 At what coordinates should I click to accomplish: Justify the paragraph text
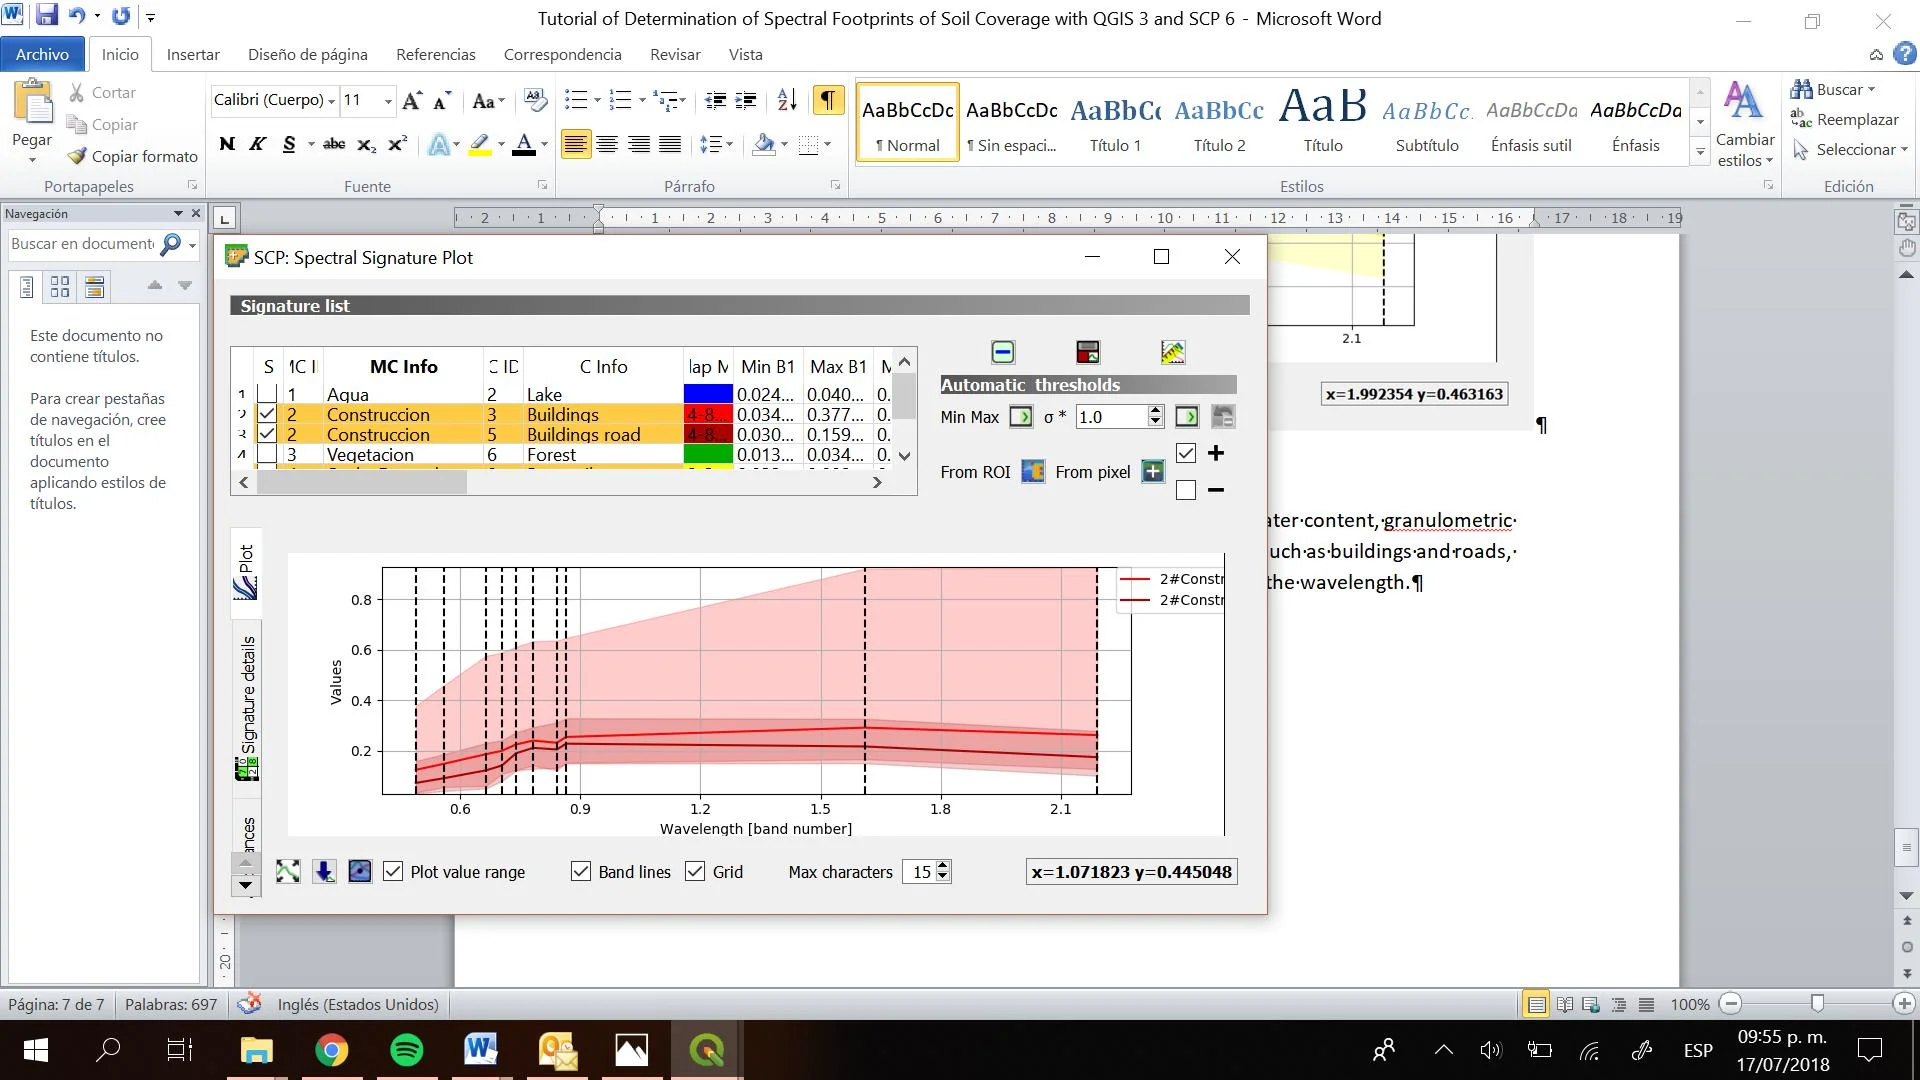(670, 145)
